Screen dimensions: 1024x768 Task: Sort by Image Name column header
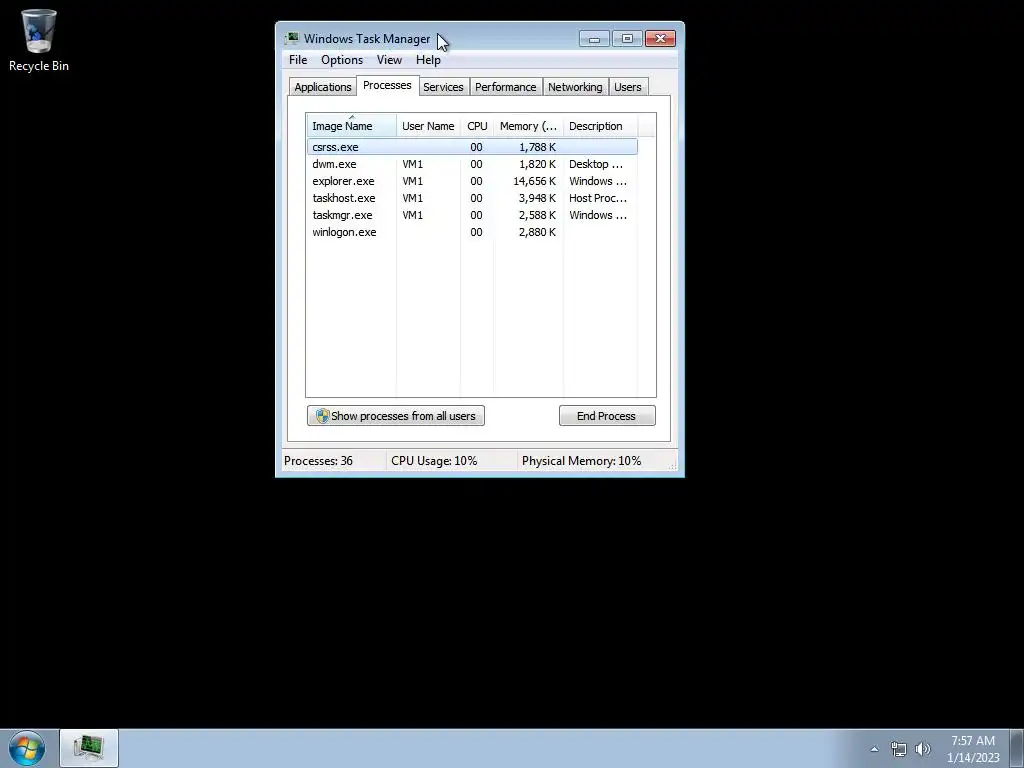(x=351, y=125)
